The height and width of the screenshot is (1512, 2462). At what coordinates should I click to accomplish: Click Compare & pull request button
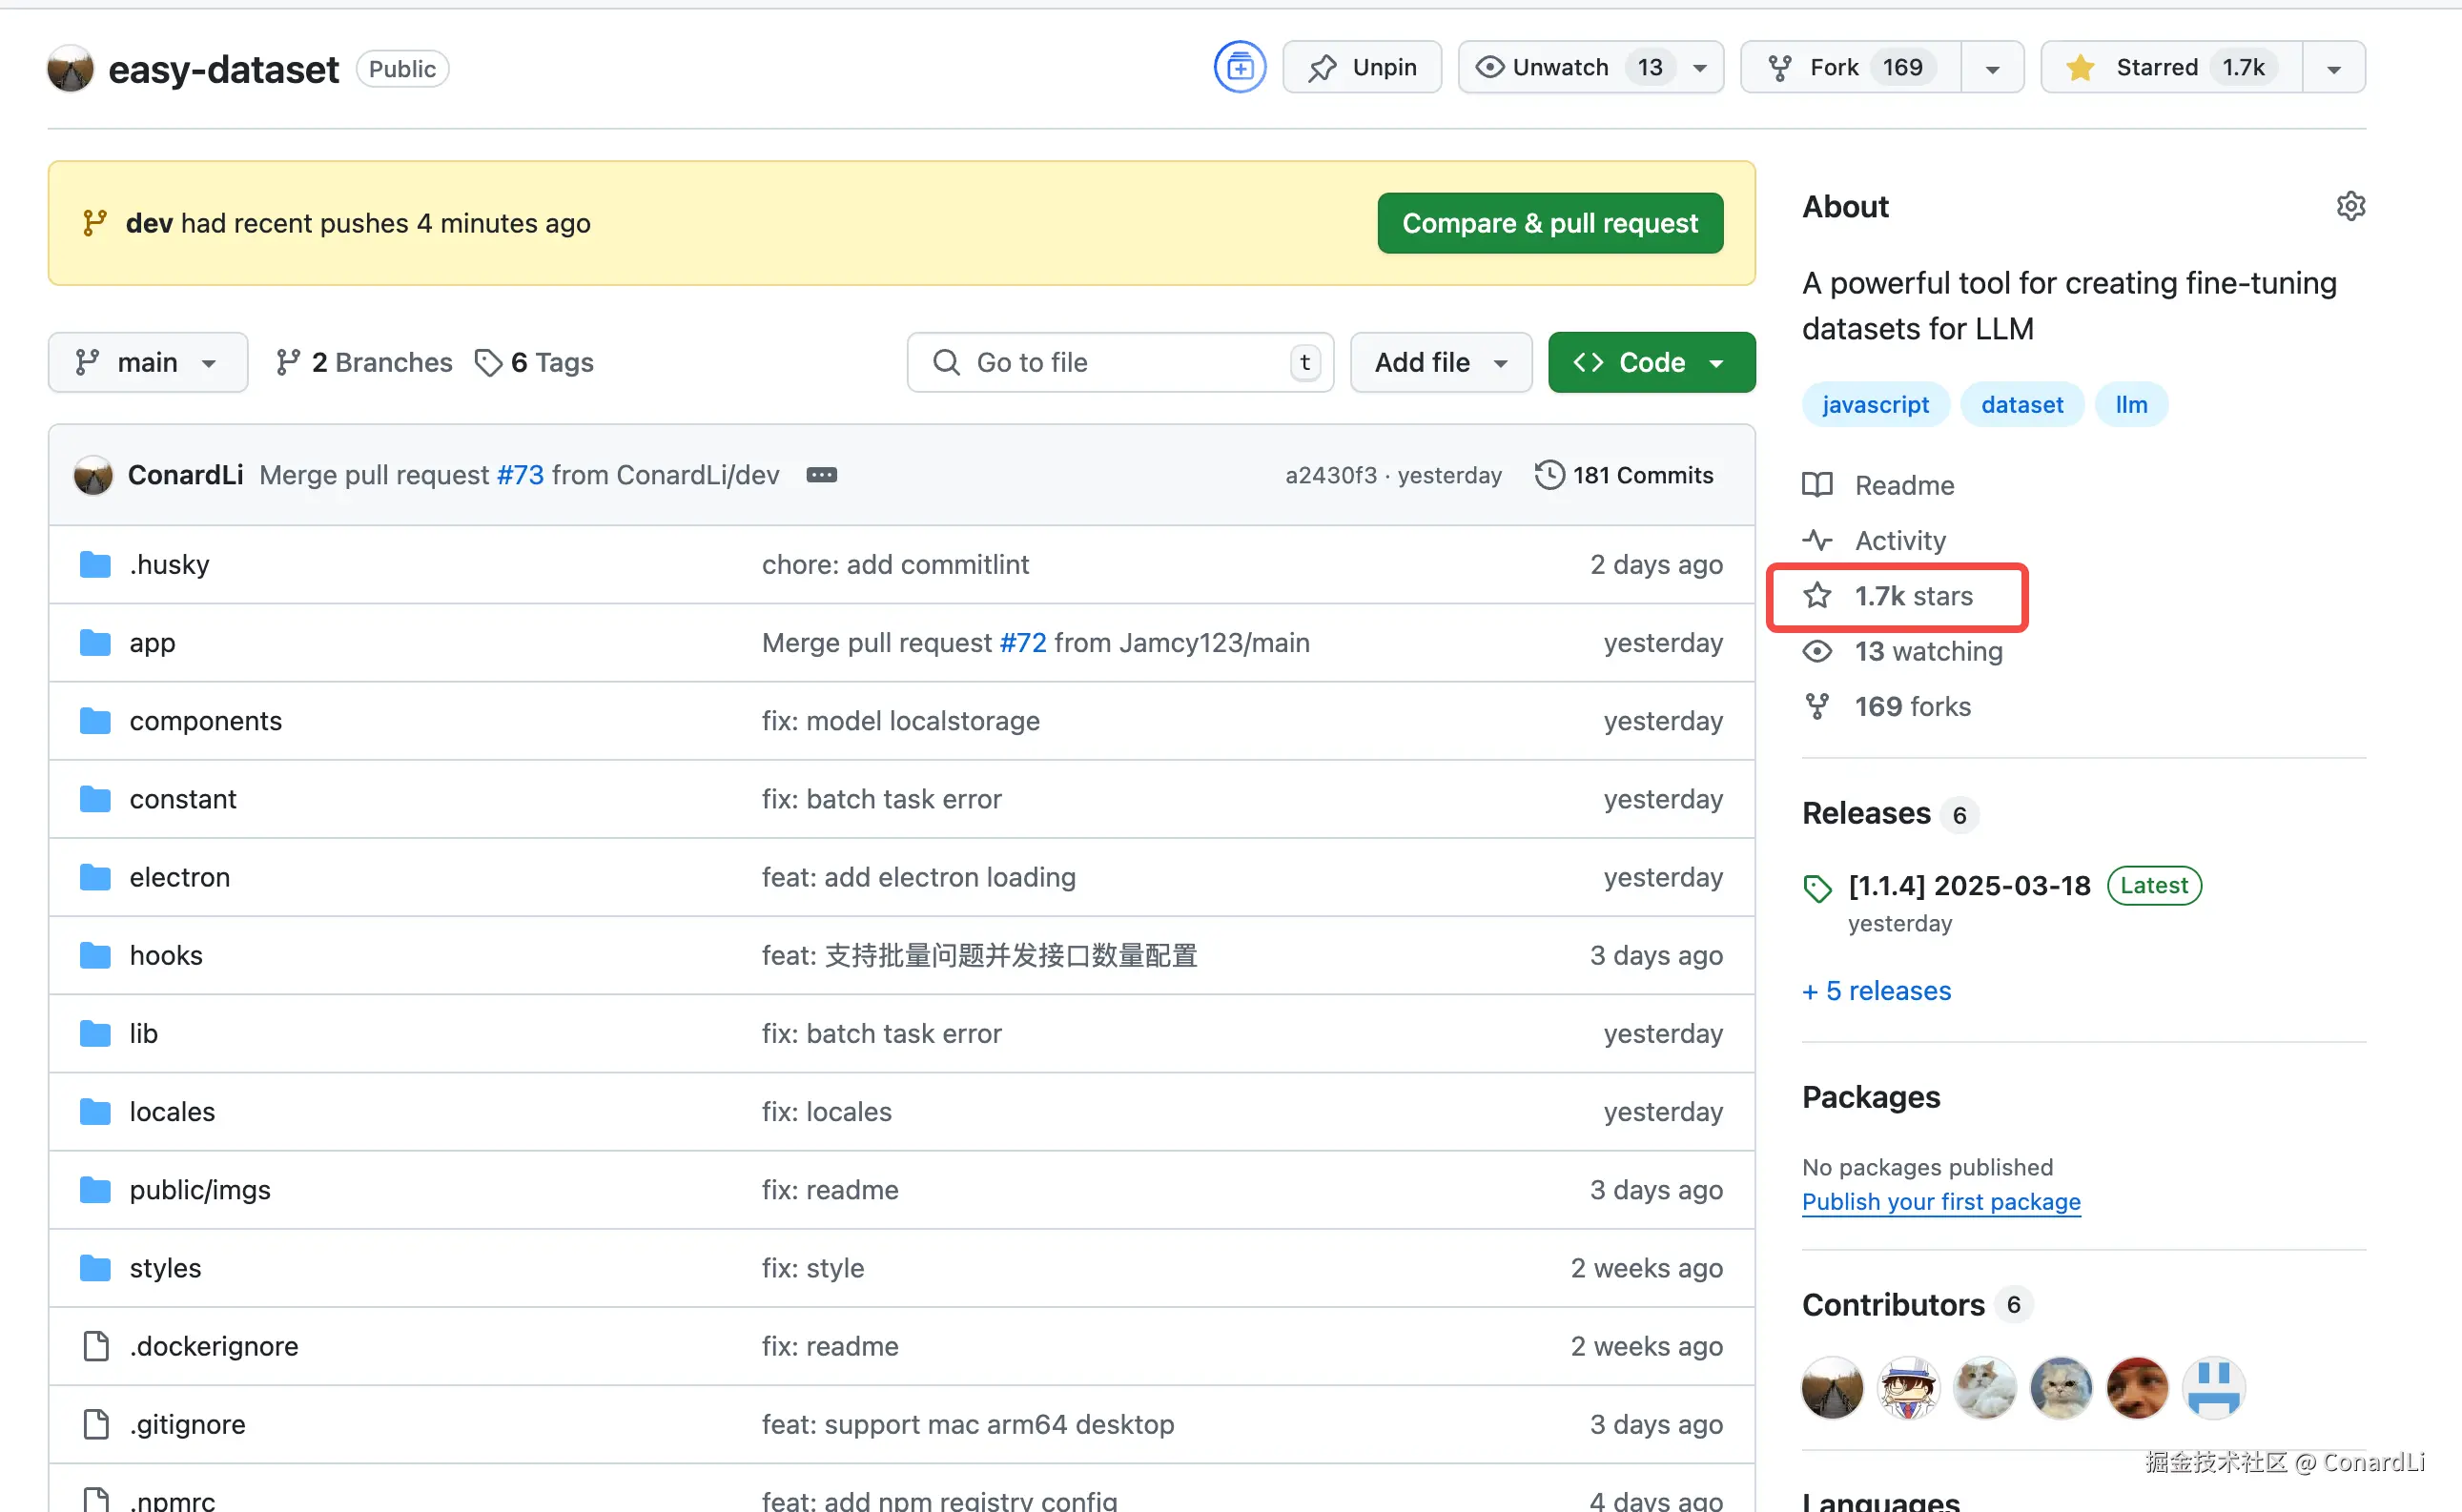pos(1549,223)
